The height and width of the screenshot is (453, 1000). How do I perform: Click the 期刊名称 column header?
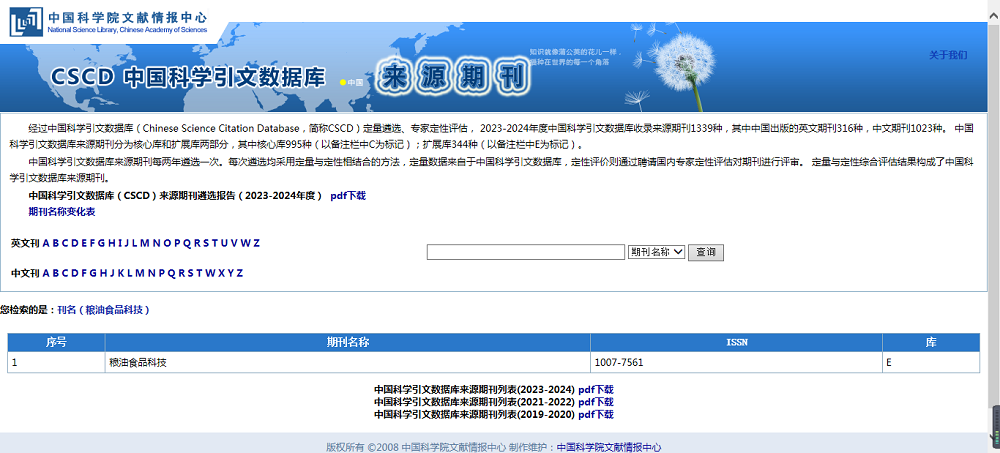pyautogui.click(x=348, y=342)
